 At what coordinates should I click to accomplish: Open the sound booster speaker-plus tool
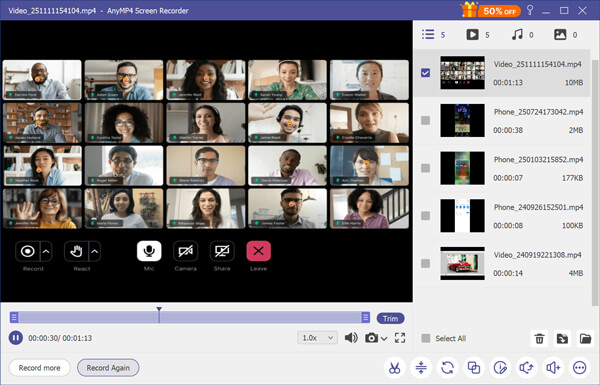pos(553,368)
